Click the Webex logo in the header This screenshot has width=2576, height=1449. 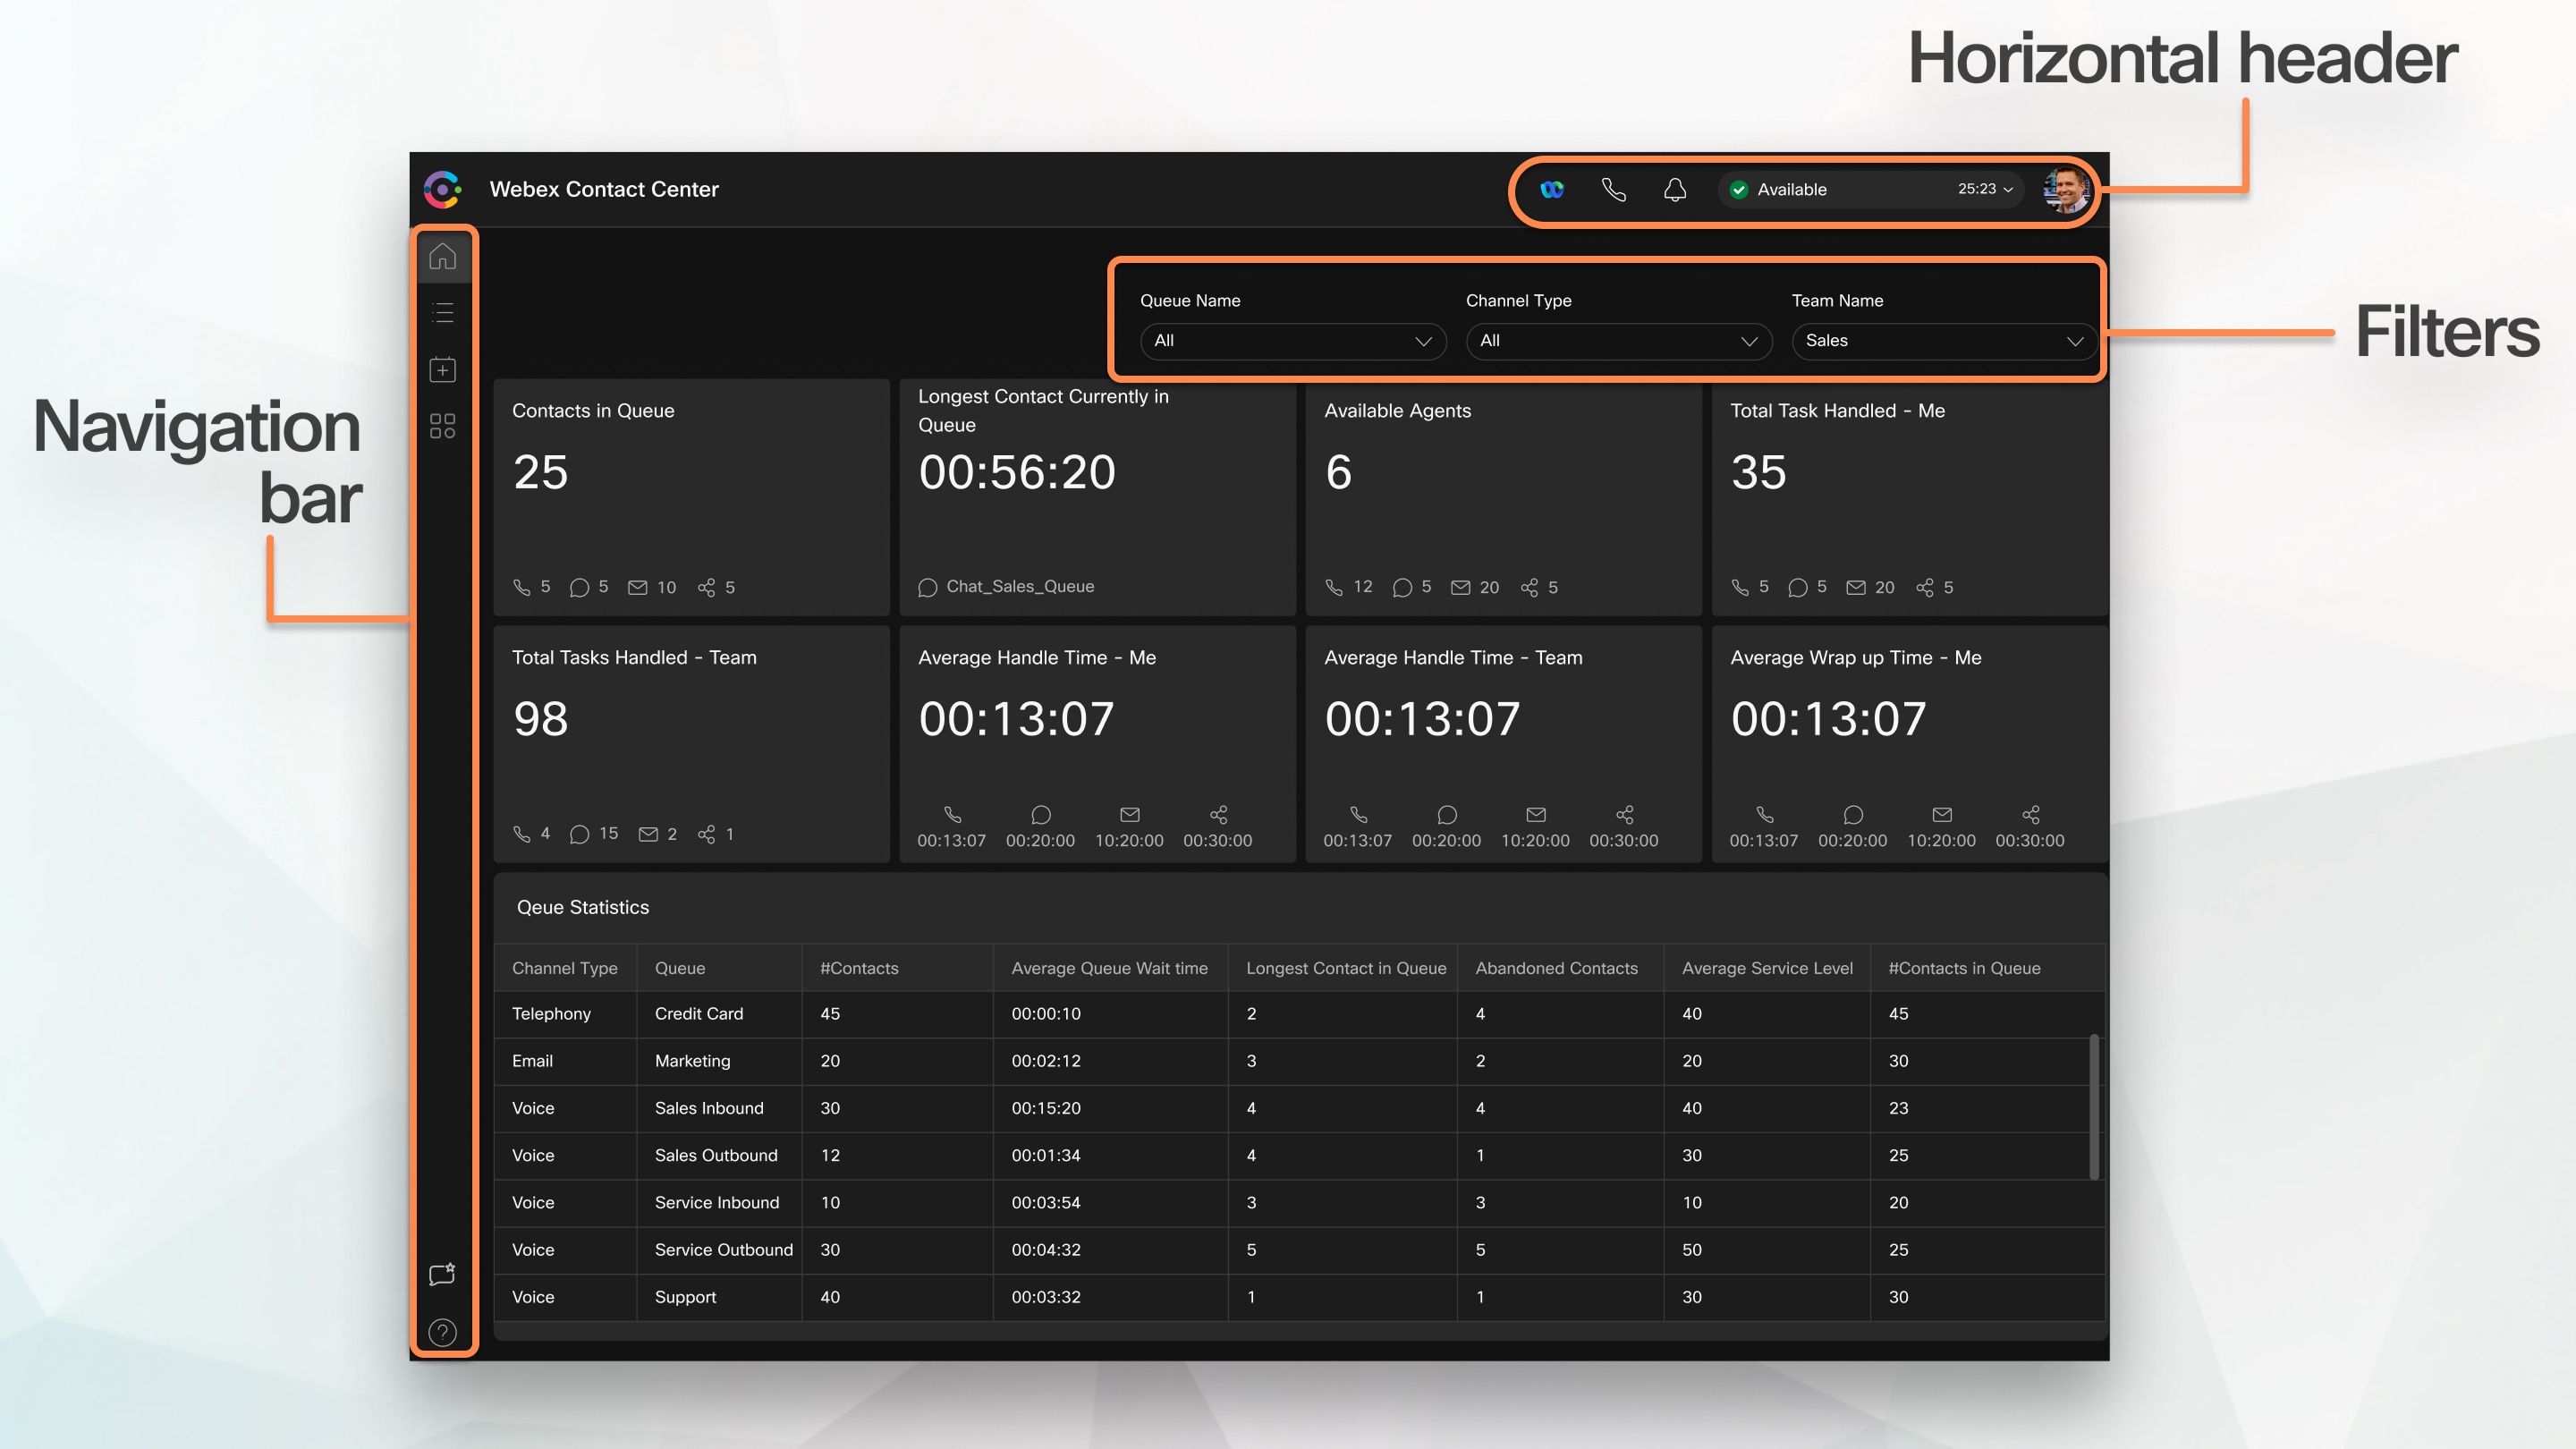click(x=1551, y=189)
